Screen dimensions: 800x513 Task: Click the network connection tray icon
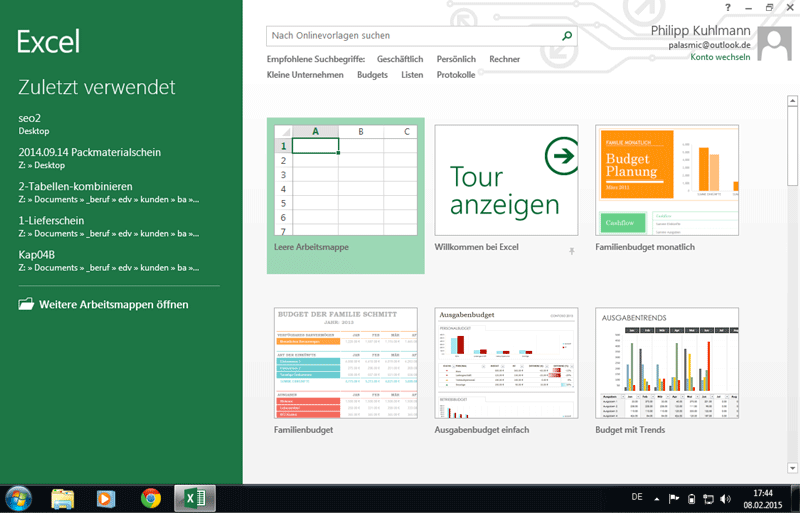click(708, 499)
